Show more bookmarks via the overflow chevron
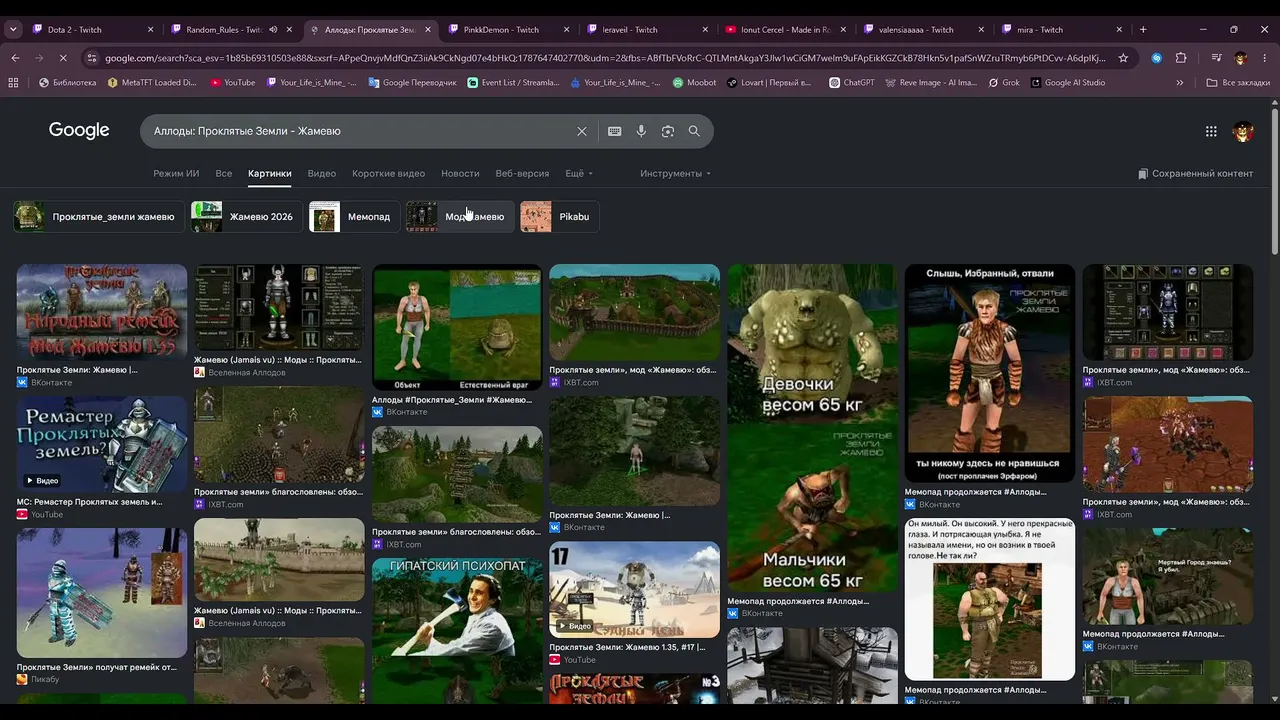1280x720 pixels. (x=1180, y=82)
